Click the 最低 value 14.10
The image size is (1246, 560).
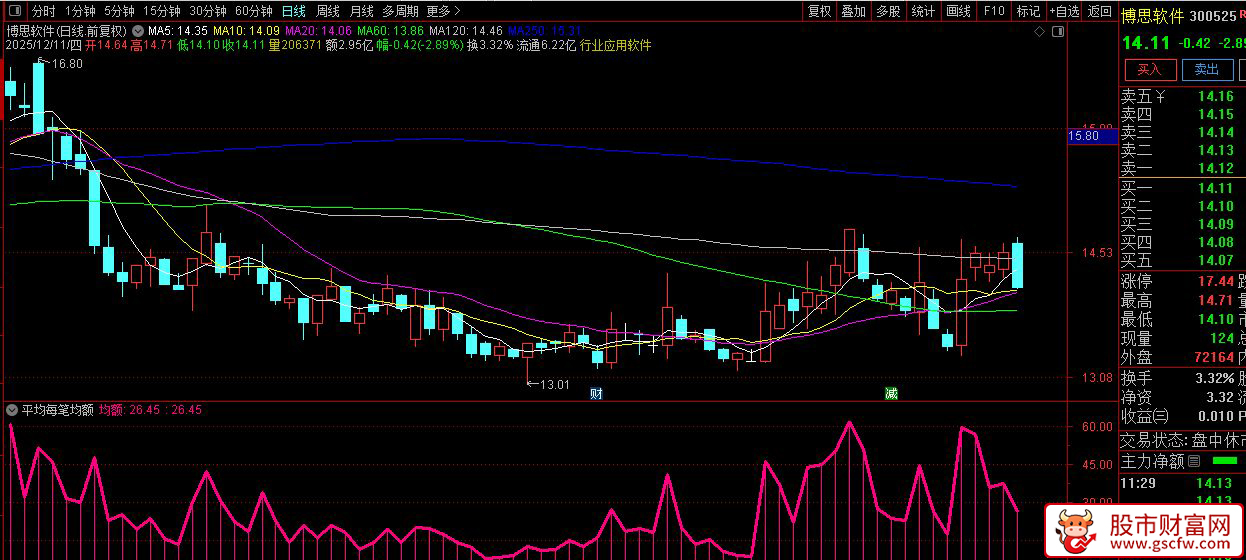coord(1215,319)
